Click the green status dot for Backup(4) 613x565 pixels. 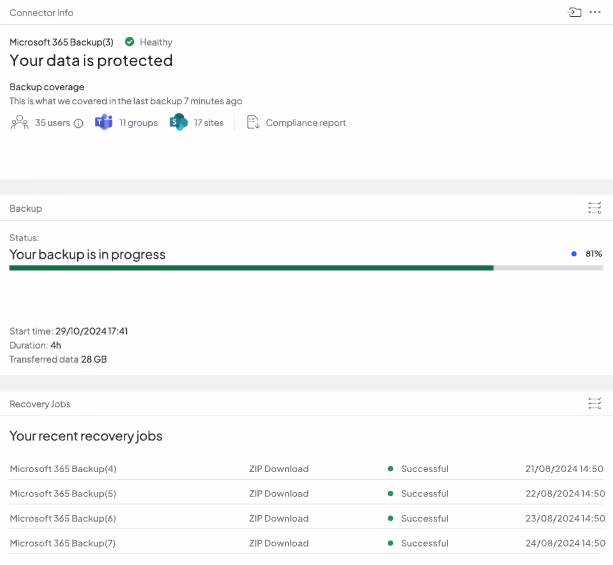pos(390,468)
